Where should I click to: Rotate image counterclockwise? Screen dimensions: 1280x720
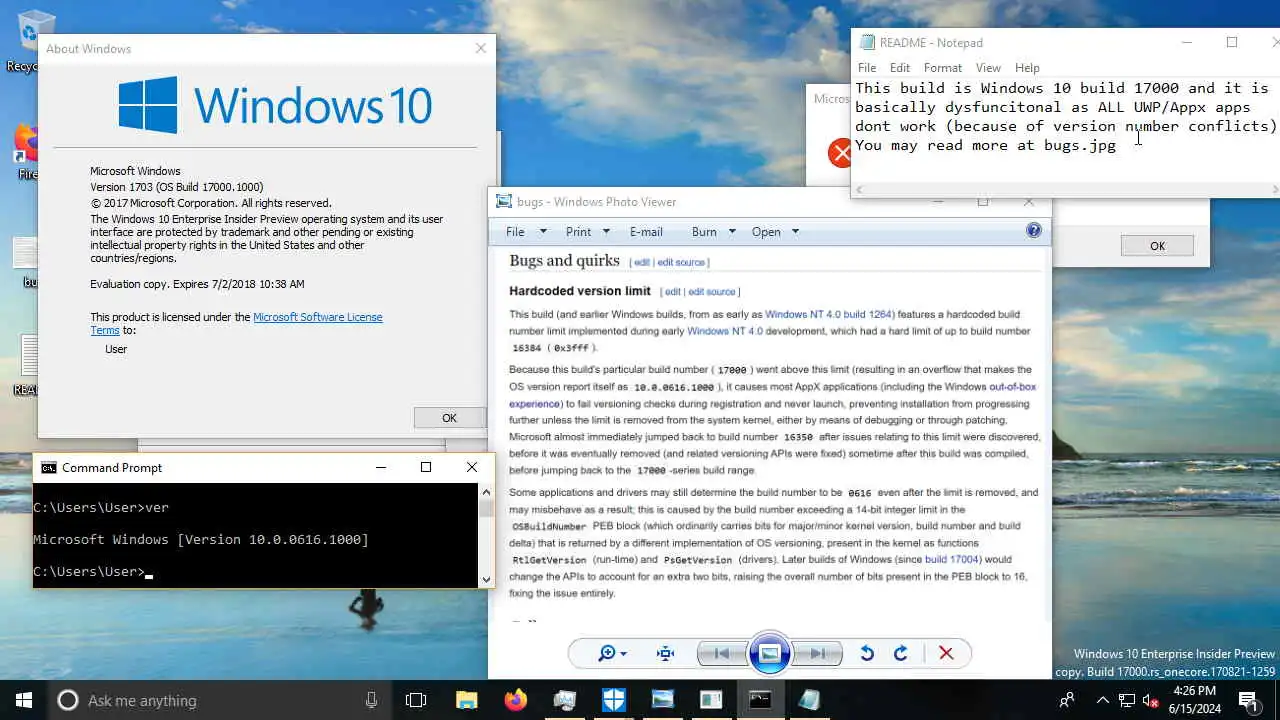point(867,653)
